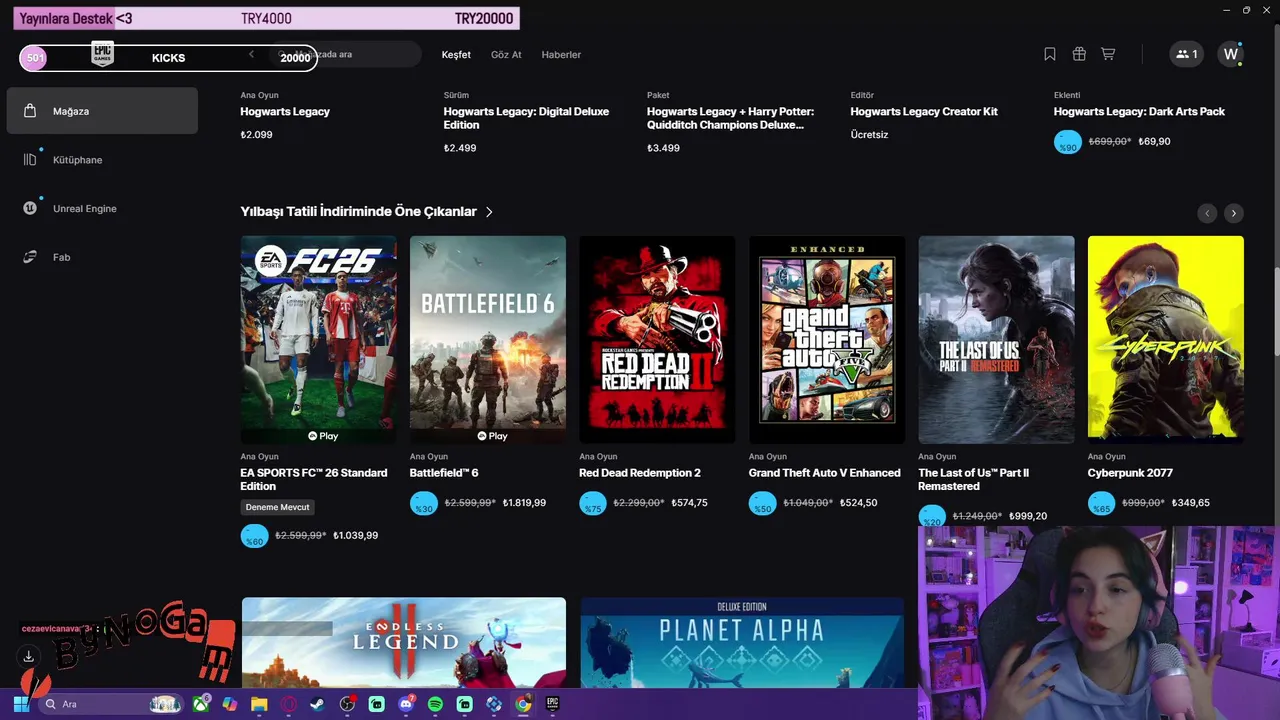This screenshot has height=720, width=1280.
Task: Open Windows Start menu
Action: 20,704
